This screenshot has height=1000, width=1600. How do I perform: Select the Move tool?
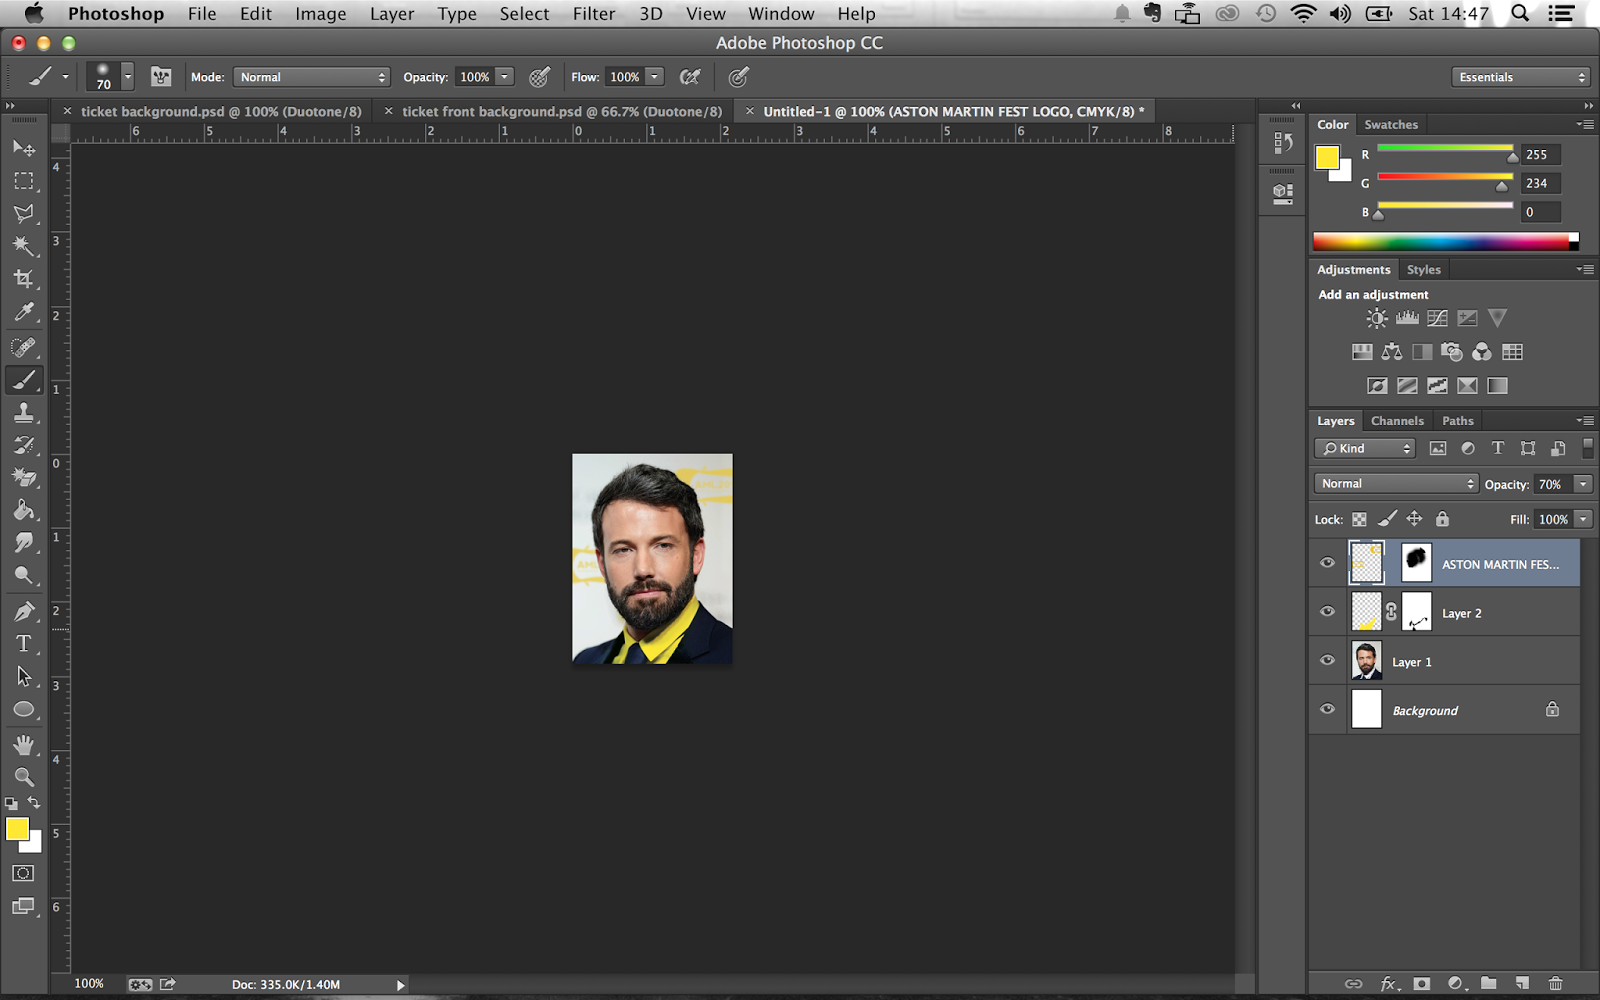pyautogui.click(x=24, y=148)
